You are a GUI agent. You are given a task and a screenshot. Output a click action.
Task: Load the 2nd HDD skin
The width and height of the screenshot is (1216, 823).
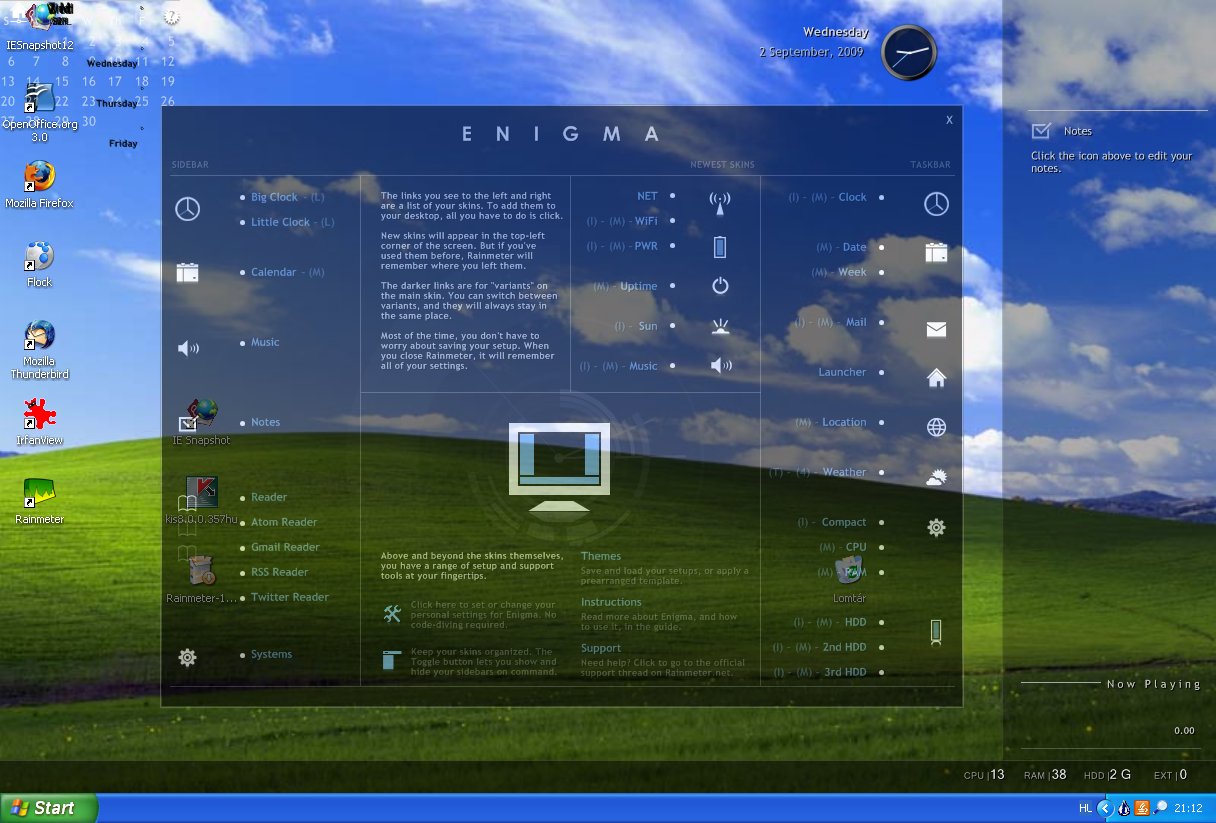844,647
